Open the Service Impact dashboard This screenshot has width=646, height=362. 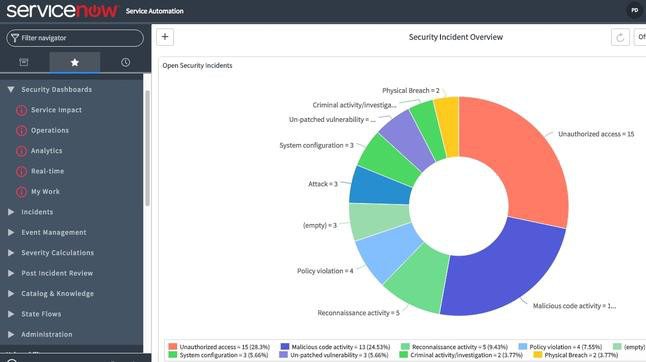click(x=56, y=110)
